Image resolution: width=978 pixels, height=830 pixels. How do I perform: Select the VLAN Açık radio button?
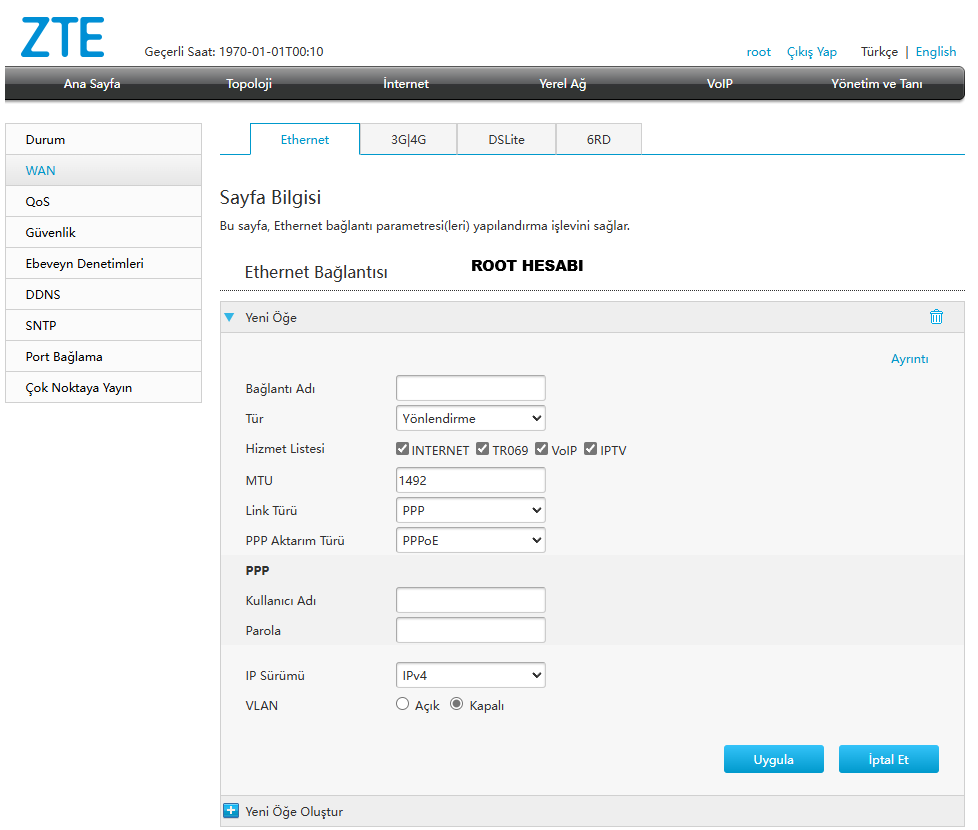click(403, 704)
